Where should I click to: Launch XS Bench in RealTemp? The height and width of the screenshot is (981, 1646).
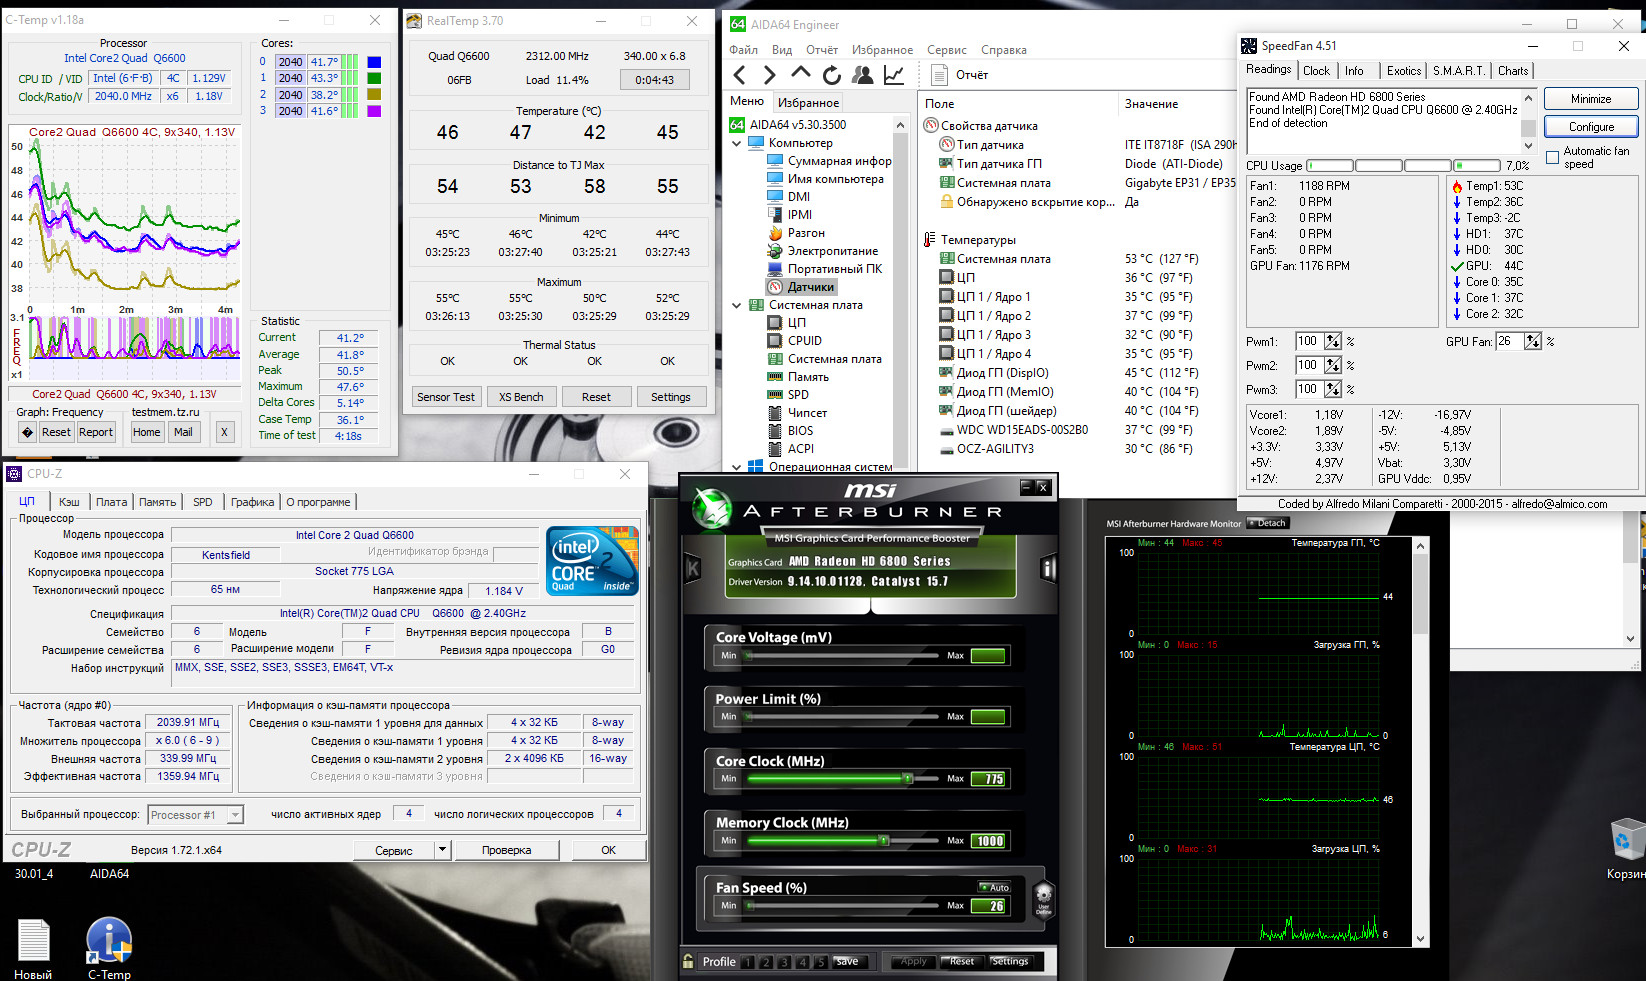(x=521, y=397)
